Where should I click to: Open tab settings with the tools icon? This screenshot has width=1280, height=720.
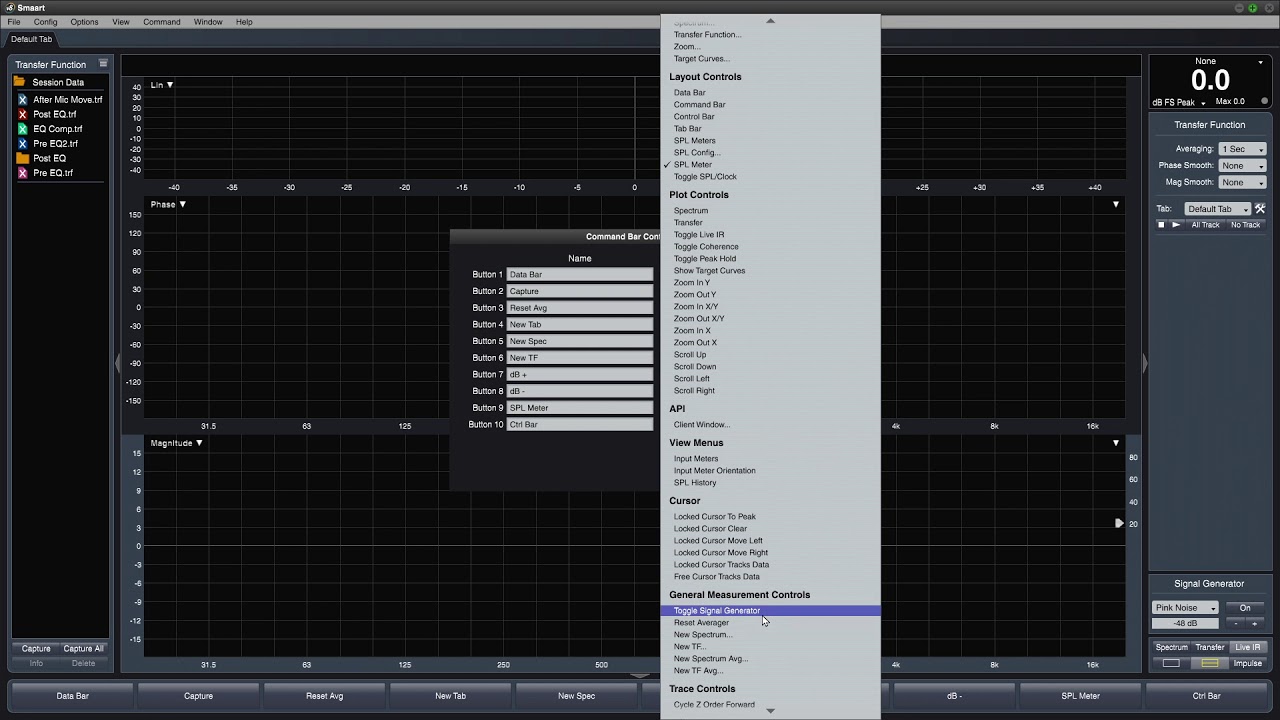(x=1260, y=209)
